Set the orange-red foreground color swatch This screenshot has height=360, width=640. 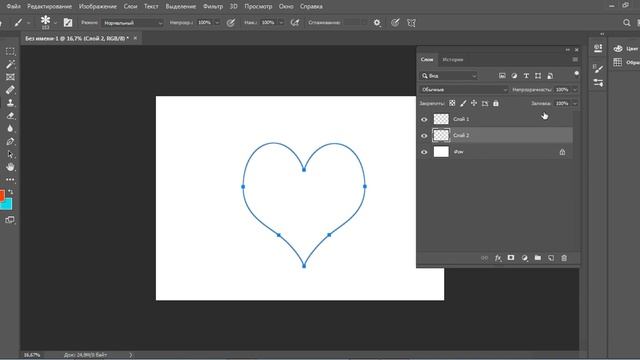tap(2, 195)
